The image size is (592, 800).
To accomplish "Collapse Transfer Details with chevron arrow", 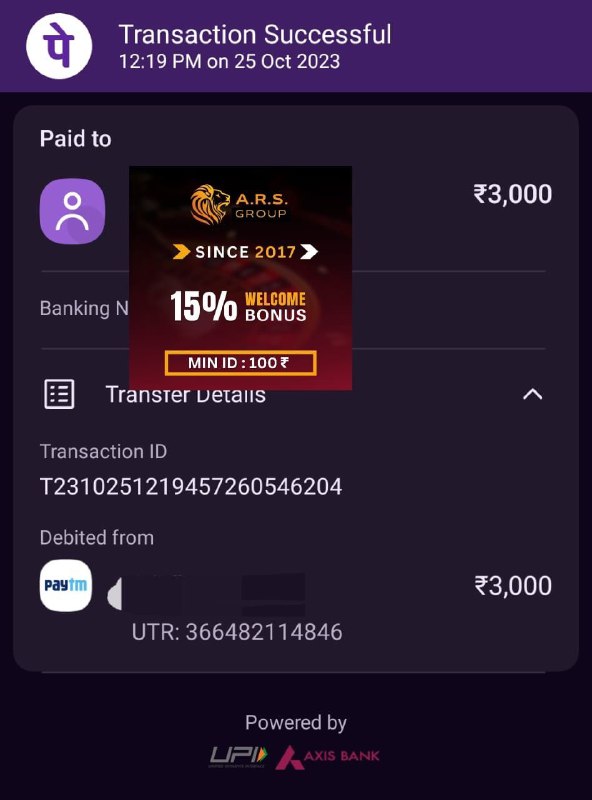I will pos(532,394).
